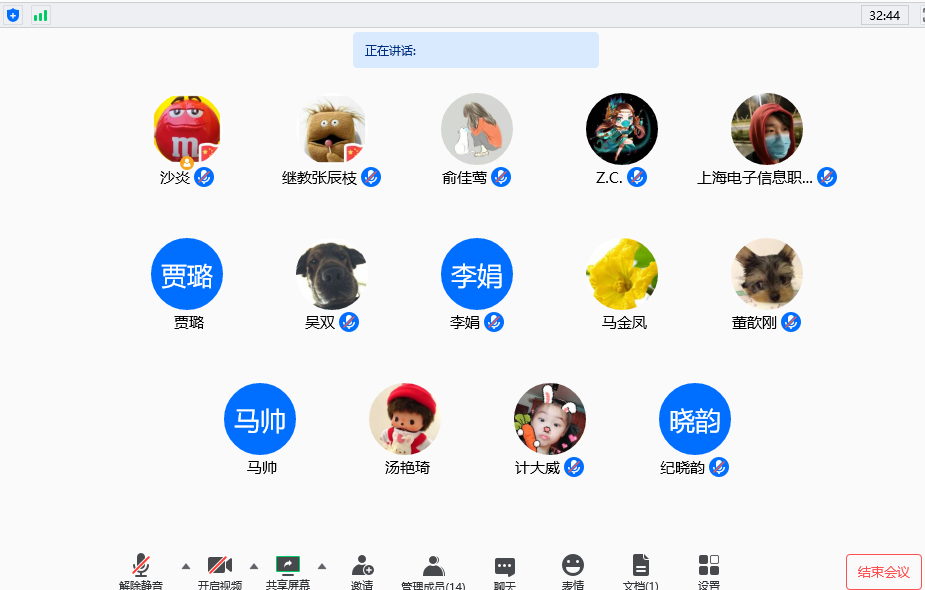
Task: Check the green network signal icon
Action: pos(41,15)
